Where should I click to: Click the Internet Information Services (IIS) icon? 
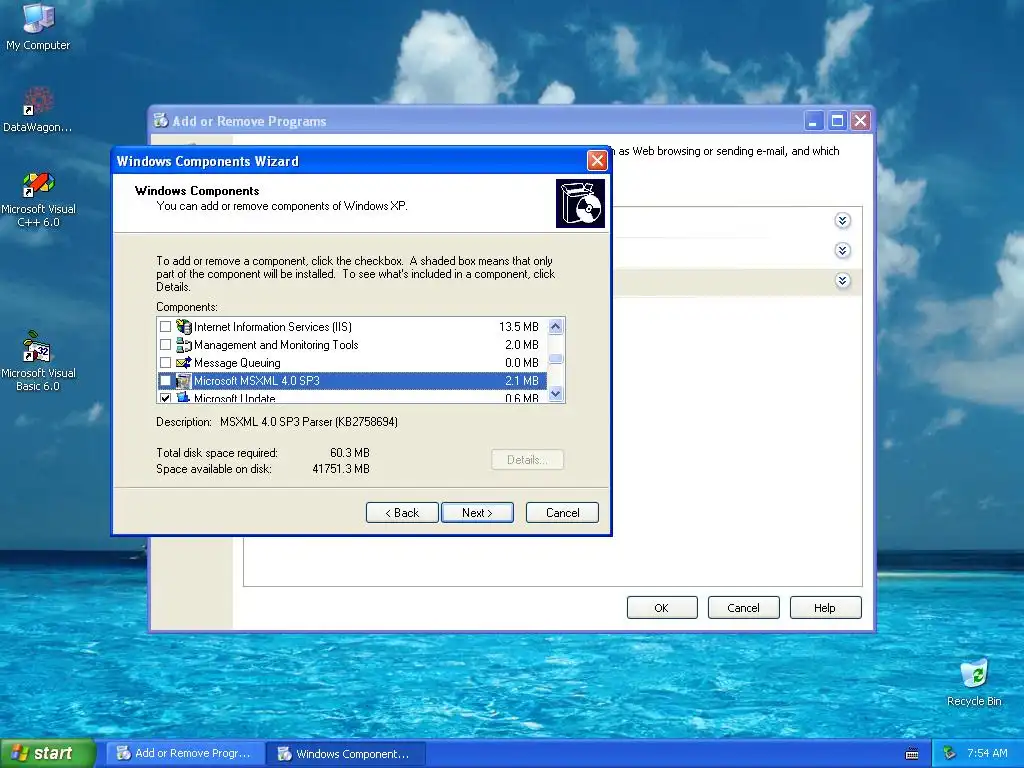click(x=184, y=327)
